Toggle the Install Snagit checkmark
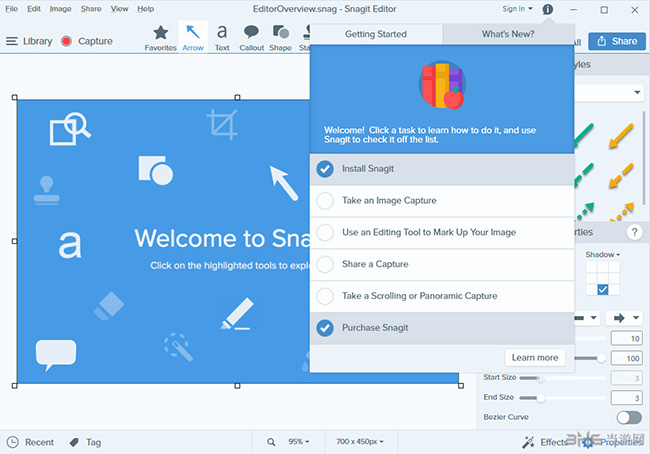Image resolution: width=650 pixels, height=454 pixels. pos(325,169)
